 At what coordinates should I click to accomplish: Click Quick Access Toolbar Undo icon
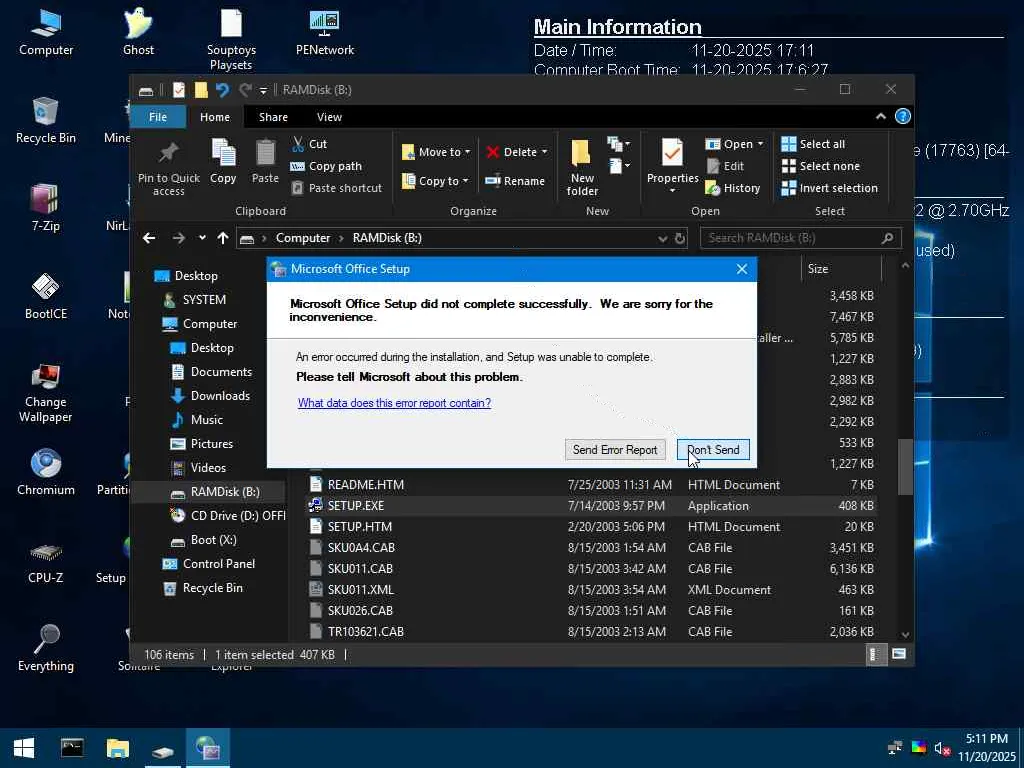click(223, 90)
